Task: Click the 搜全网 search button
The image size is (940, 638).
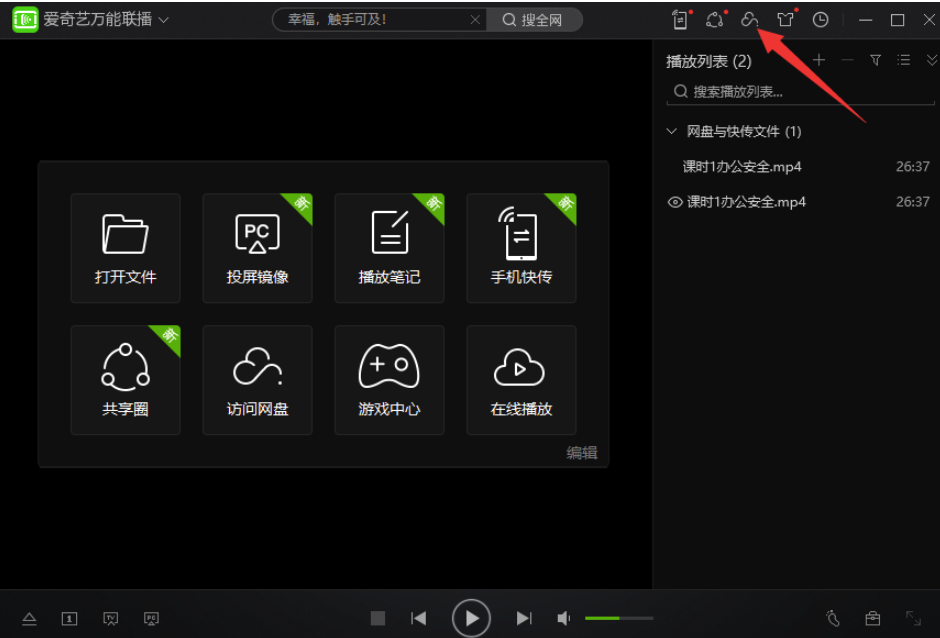Action: tap(533, 20)
